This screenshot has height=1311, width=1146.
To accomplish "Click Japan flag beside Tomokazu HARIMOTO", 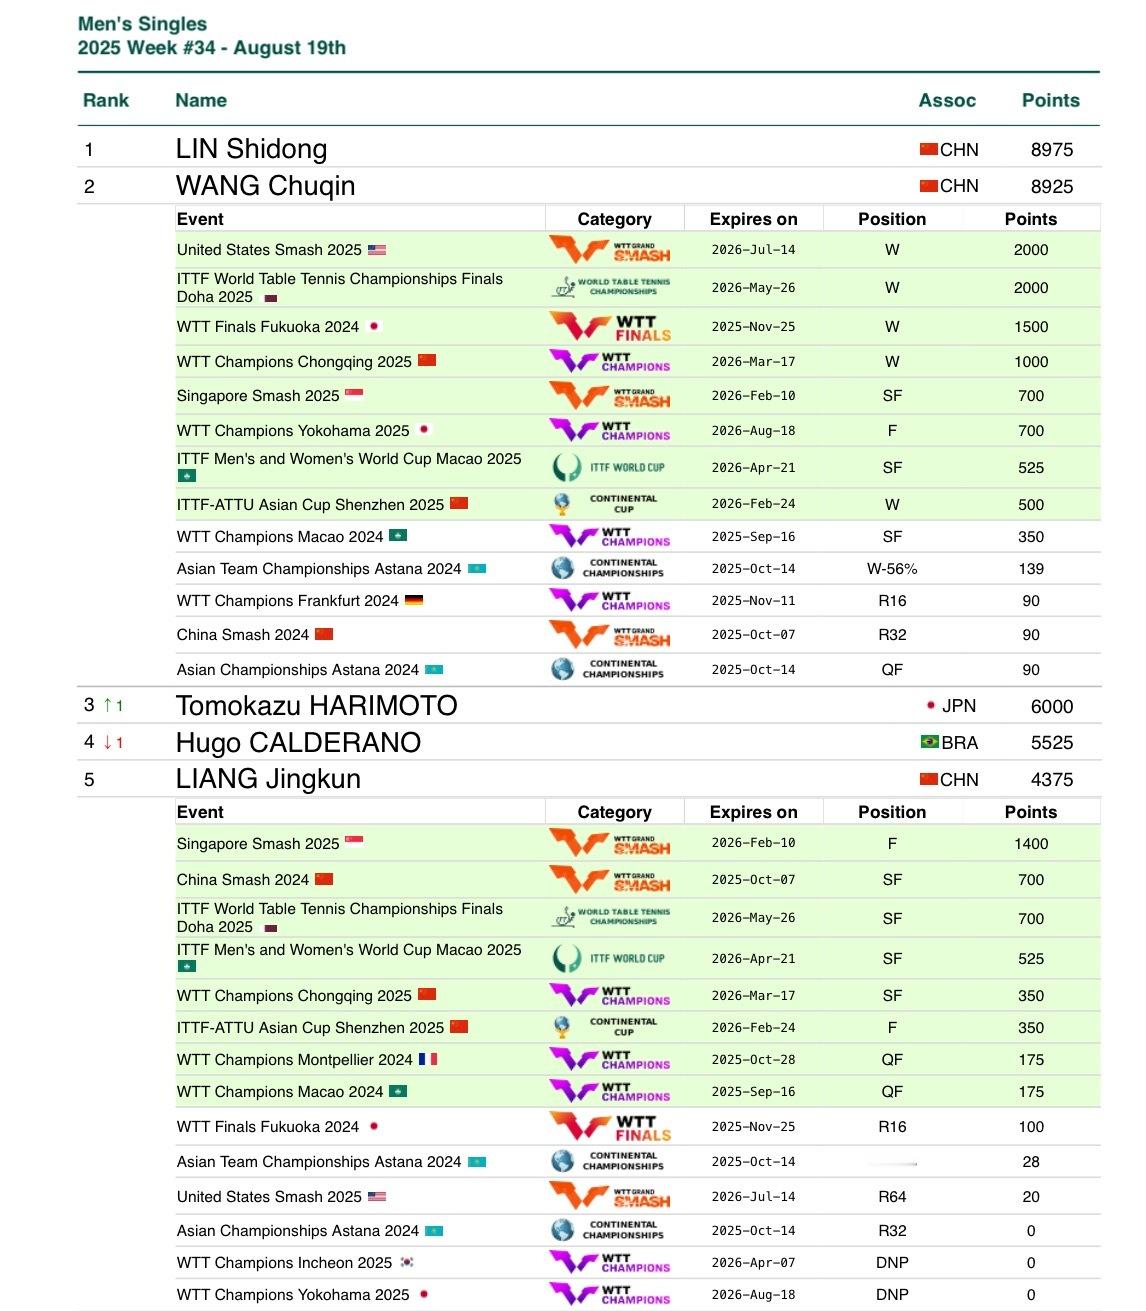I will (930, 705).
